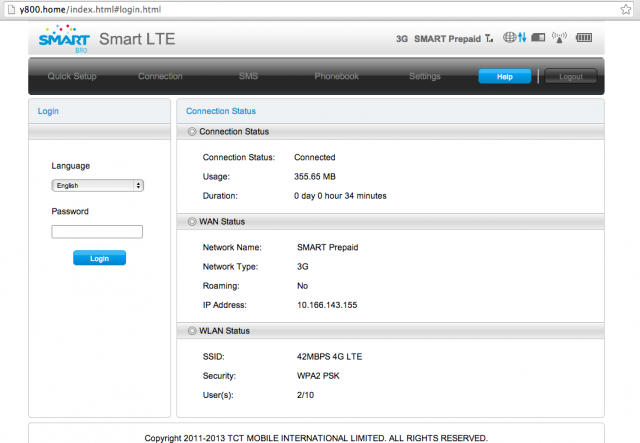
Task: Click the blue Login button
Action: [100, 258]
